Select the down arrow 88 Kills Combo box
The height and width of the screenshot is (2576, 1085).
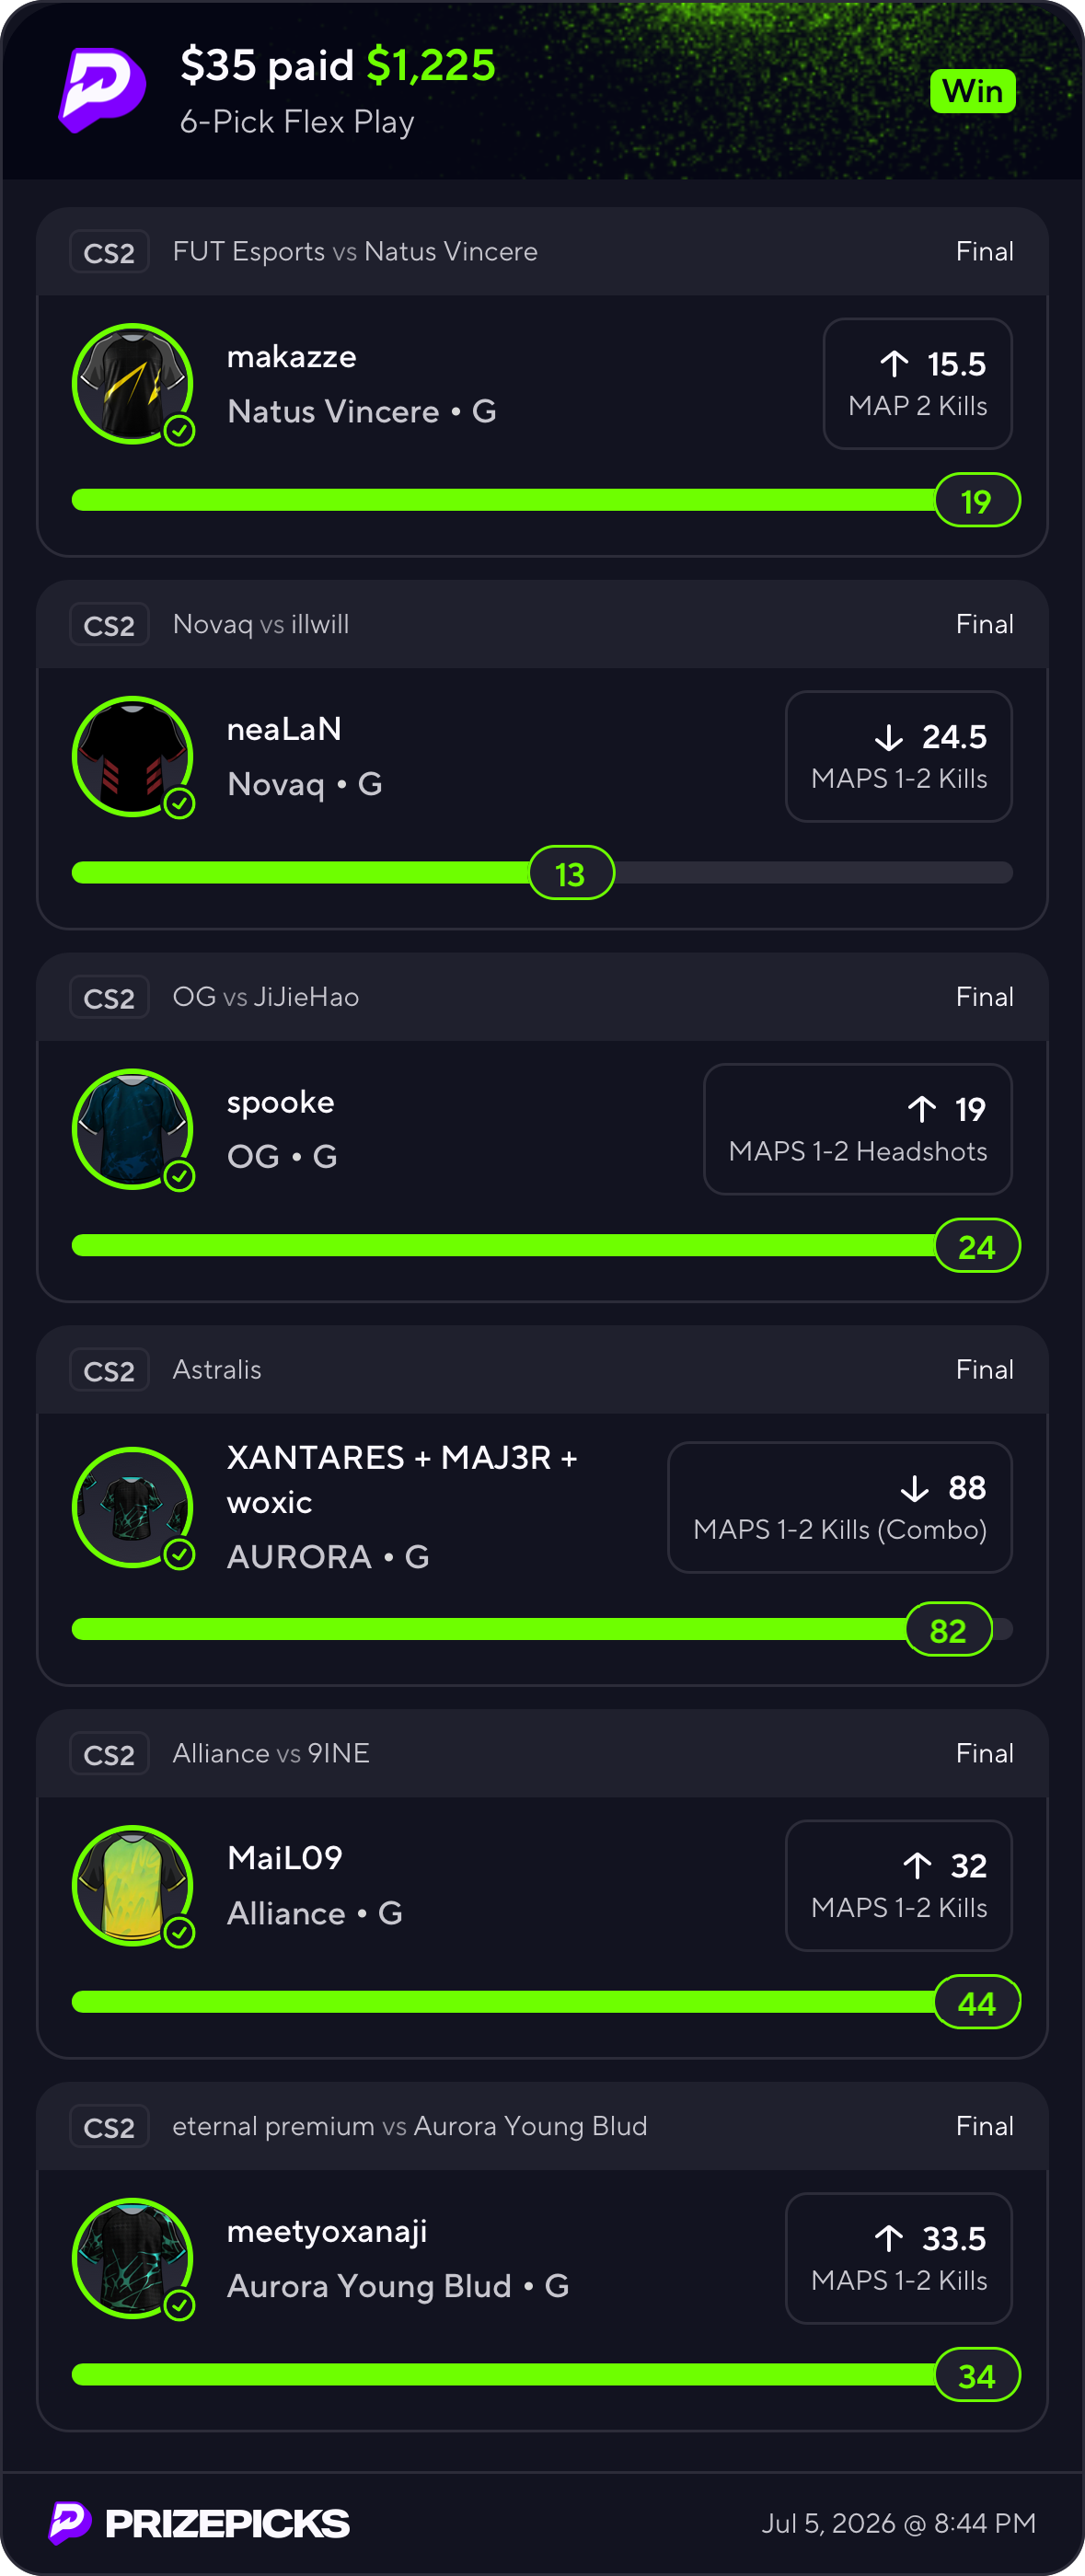point(839,1507)
